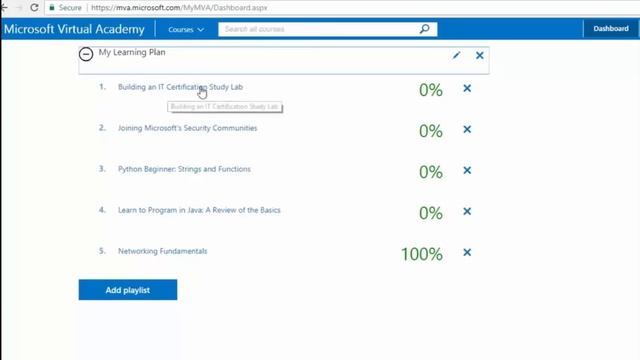Delete My Learning Plan with the X icon
Screen dimensions: 640x360
tap(480, 55)
